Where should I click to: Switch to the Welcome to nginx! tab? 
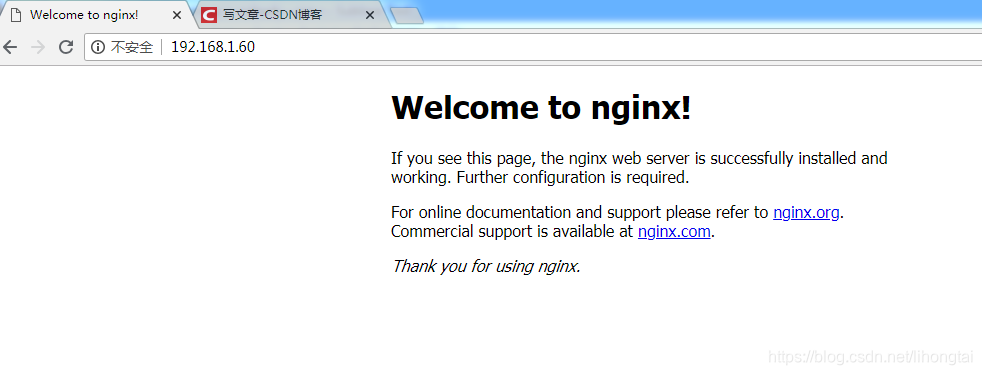(97, 15)
